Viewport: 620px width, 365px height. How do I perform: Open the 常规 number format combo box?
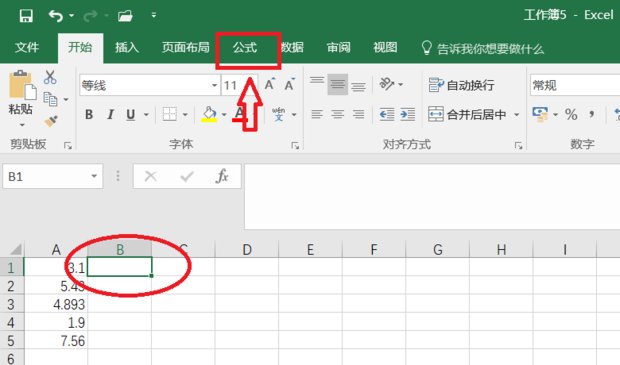[x=575, y=85]
